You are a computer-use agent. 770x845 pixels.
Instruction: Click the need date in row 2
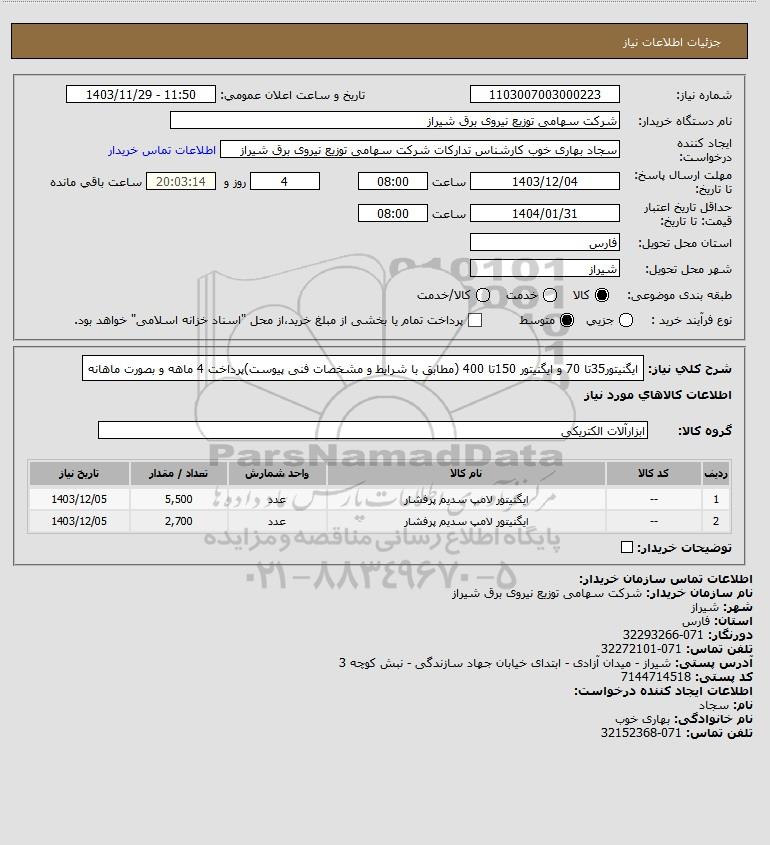point(79,521)
